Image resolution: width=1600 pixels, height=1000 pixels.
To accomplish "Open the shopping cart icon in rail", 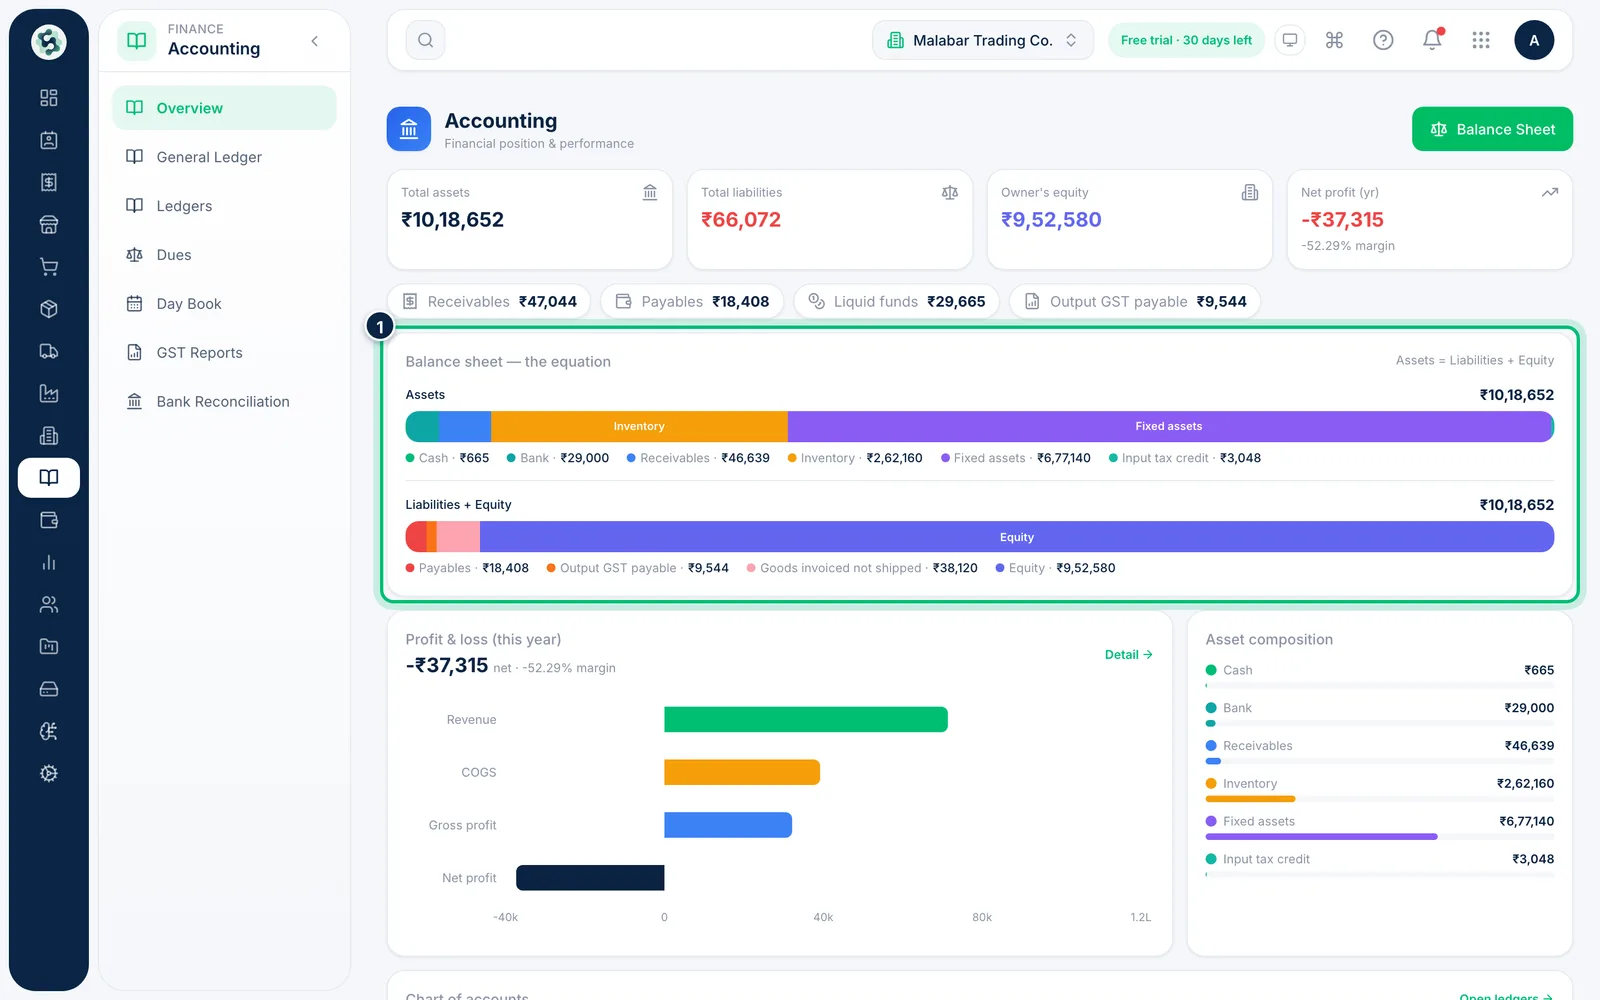I will [x=49, y=267].
